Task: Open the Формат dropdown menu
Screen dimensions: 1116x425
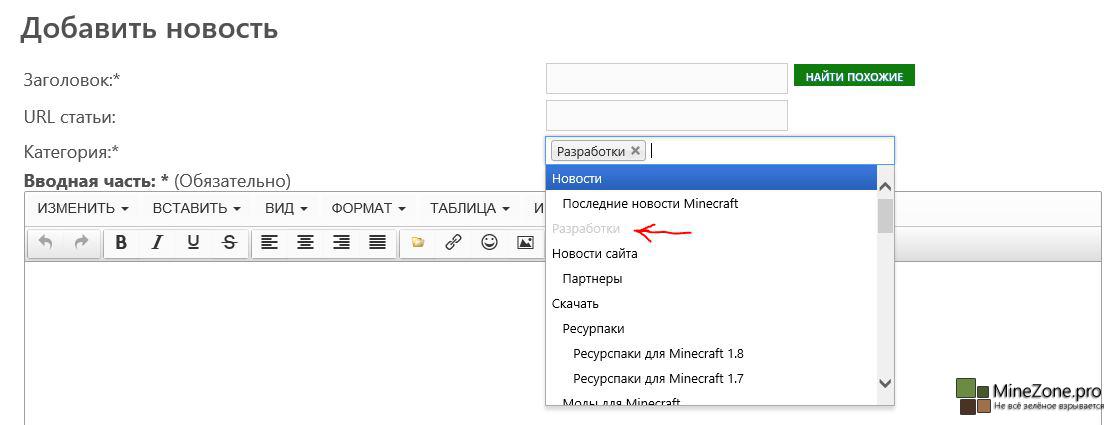Action: [x=368, y=208]
